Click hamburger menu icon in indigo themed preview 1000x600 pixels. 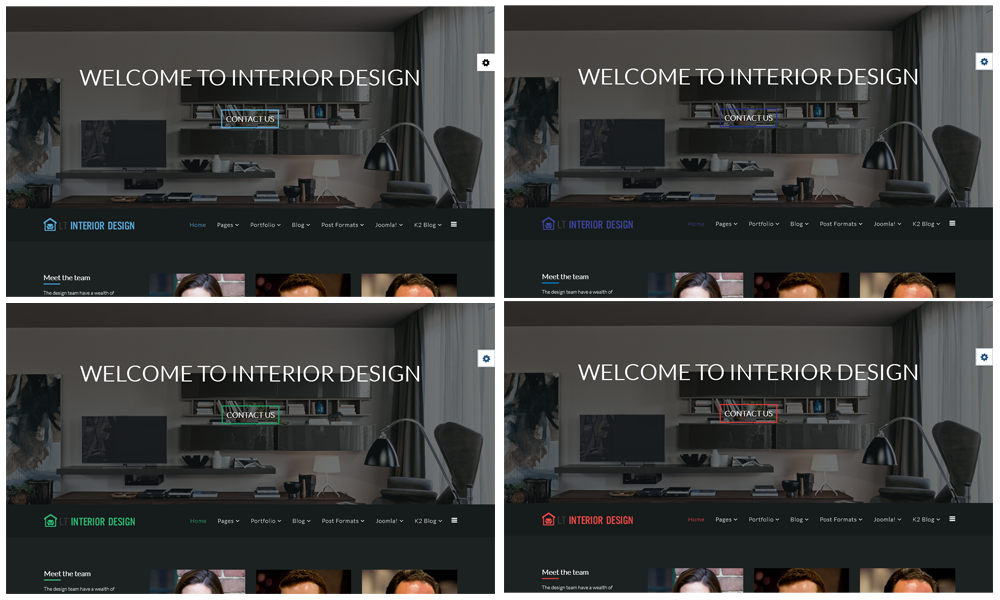952,223
